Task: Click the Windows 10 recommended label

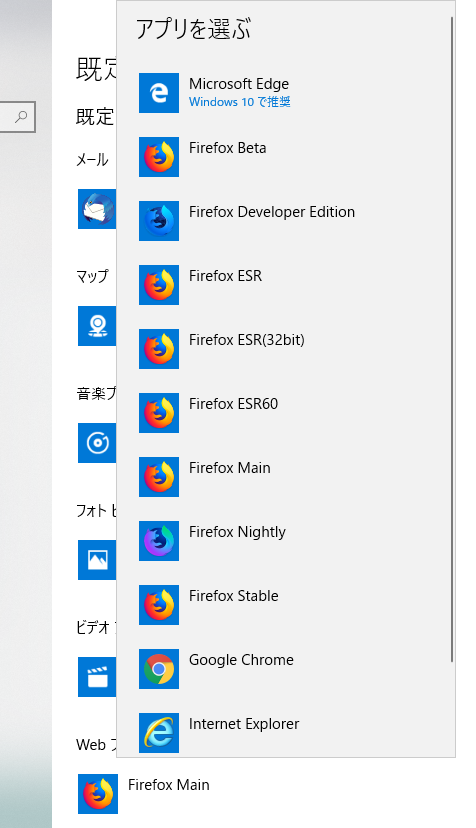Action: point(240,102)
